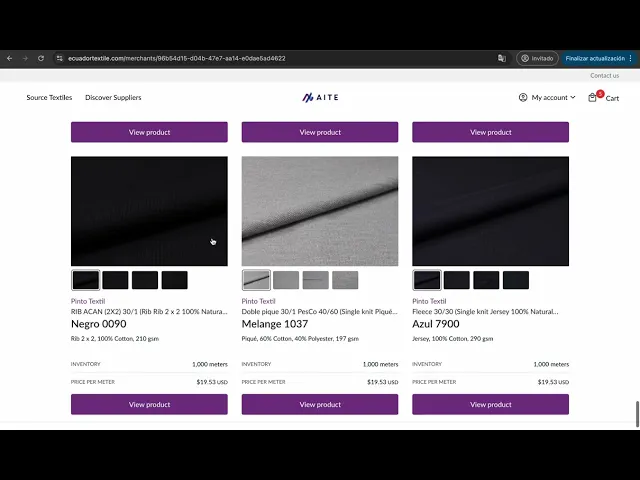Viewport: 640px width, 480px height.
Task: Click 1,000 meters inventory under Azul 7900
Action: point(551,364)
